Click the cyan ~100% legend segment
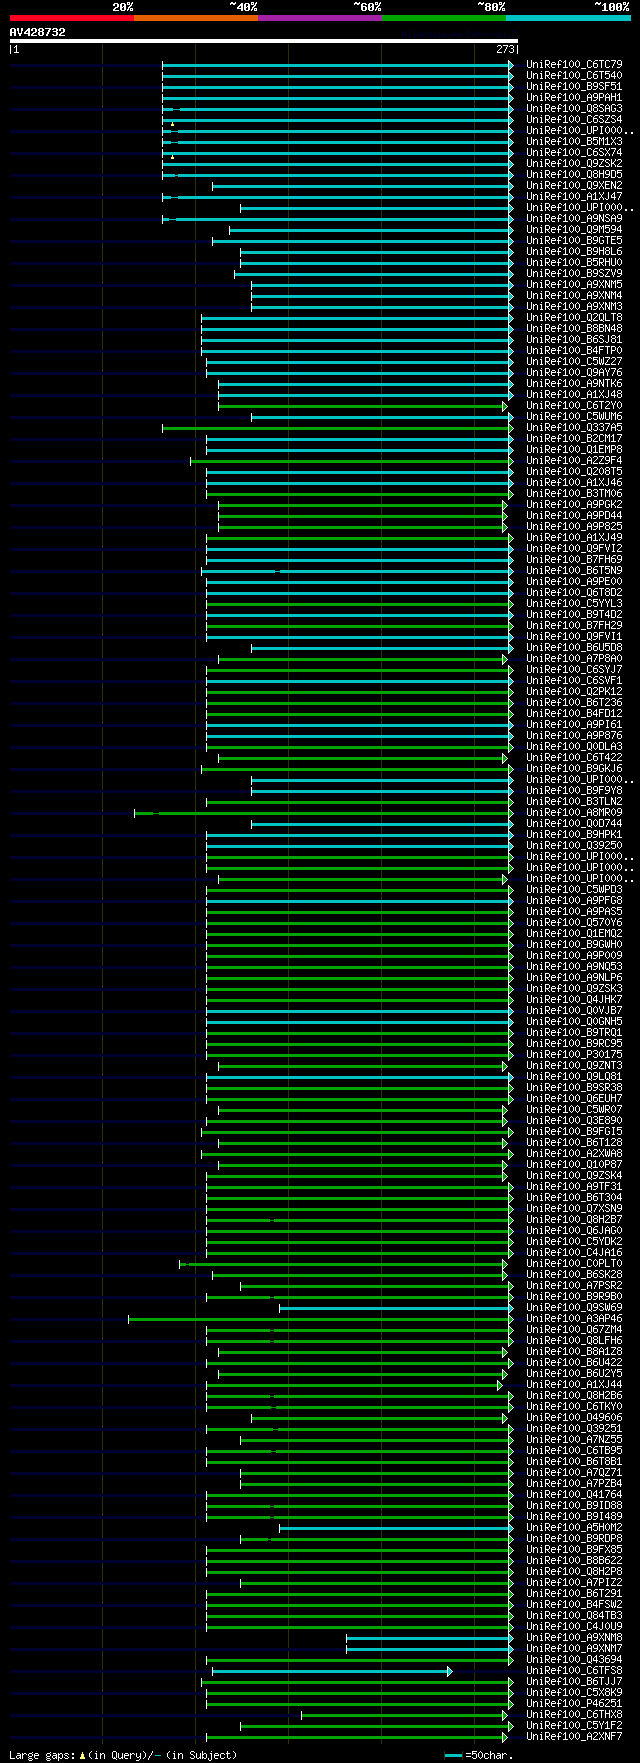Image resolution: width=640 pixels, height=1763 pixels. pos(568,18)
